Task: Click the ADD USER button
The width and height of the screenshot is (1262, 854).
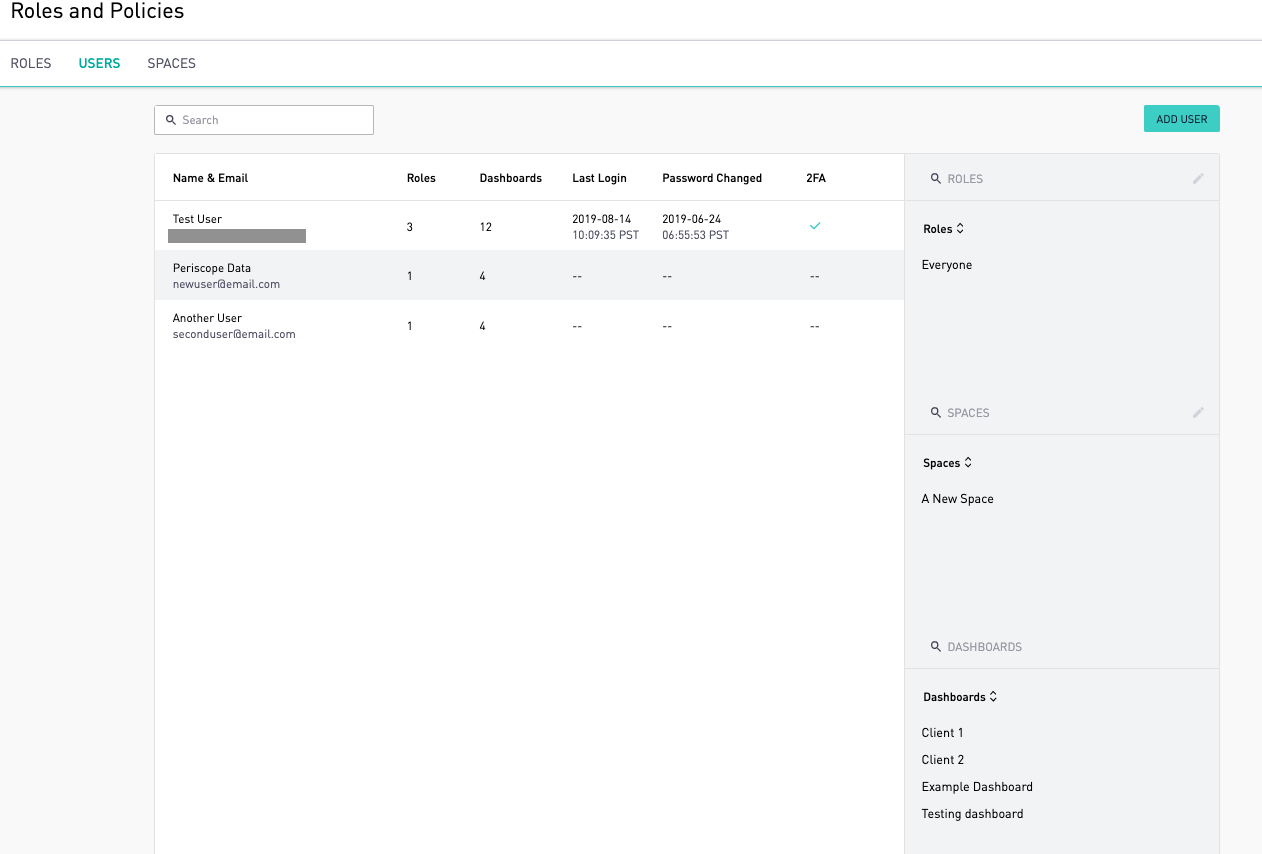Action: coord(1181,119)
